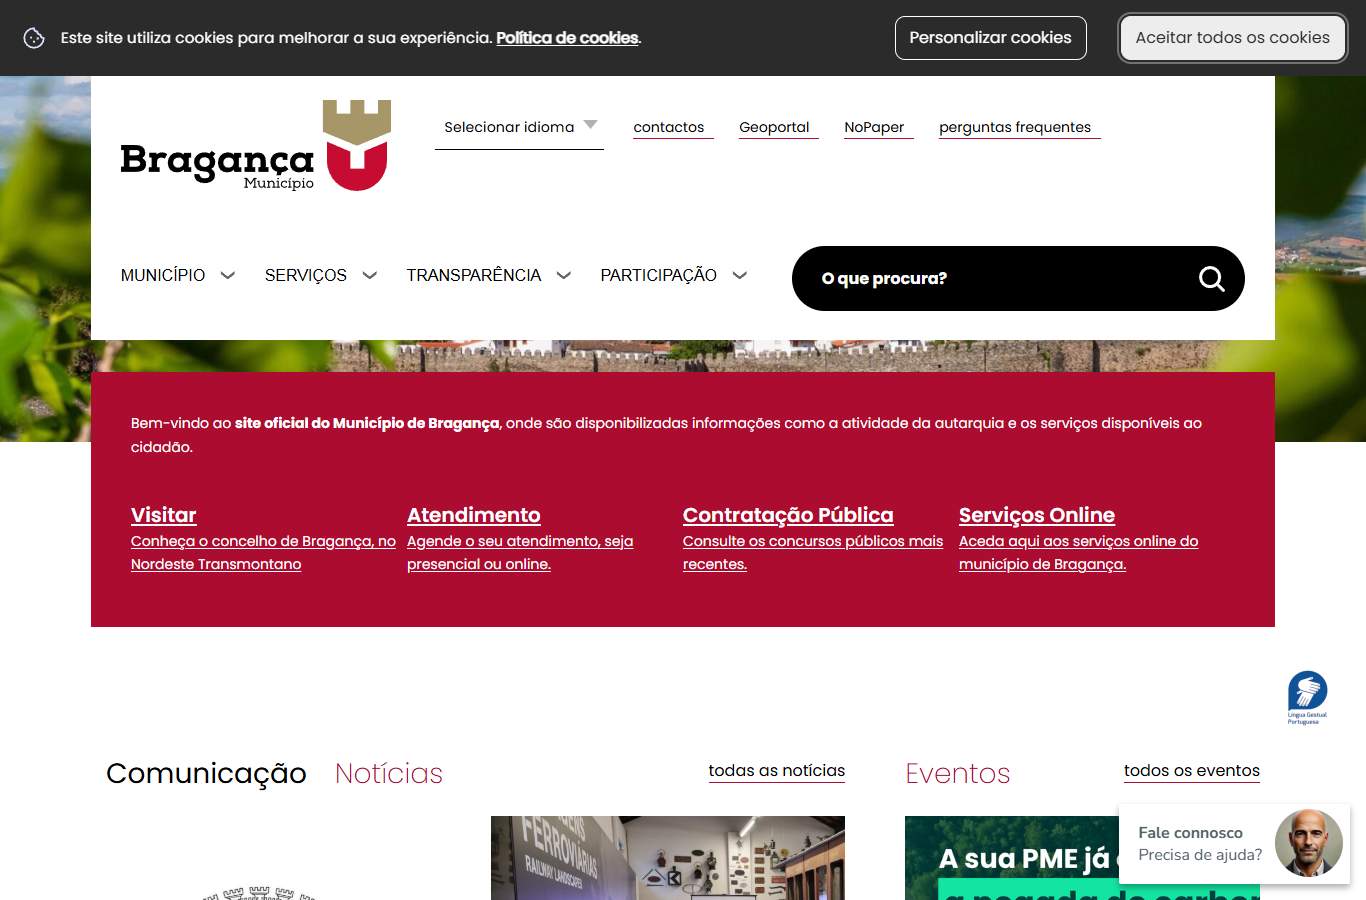Click the magnifying glass search icon
This screenshot has width=1366, height=900.
pyautogui.click(x=1211, y=278)
